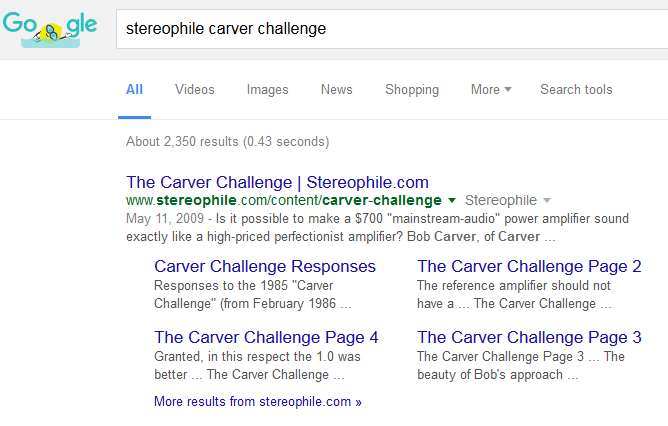Click More results from stereophile.com
Screen dimensions: 668x426
(258, 402)
